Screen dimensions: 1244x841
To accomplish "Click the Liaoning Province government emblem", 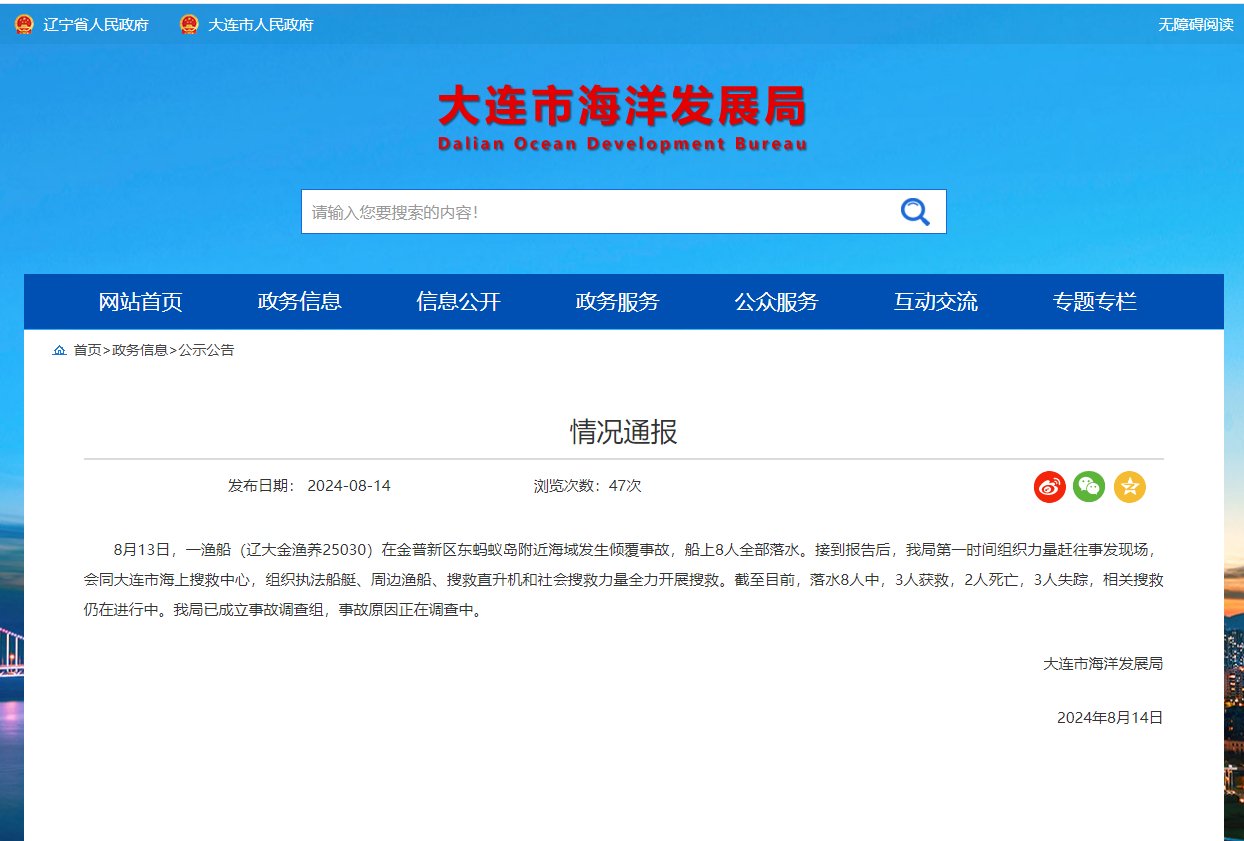I will pos(24,24).
